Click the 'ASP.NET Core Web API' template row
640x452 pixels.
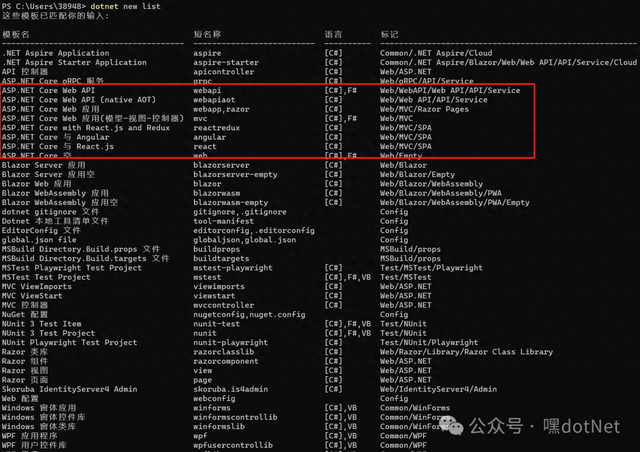pyautogui.click(x=48, y=90)
